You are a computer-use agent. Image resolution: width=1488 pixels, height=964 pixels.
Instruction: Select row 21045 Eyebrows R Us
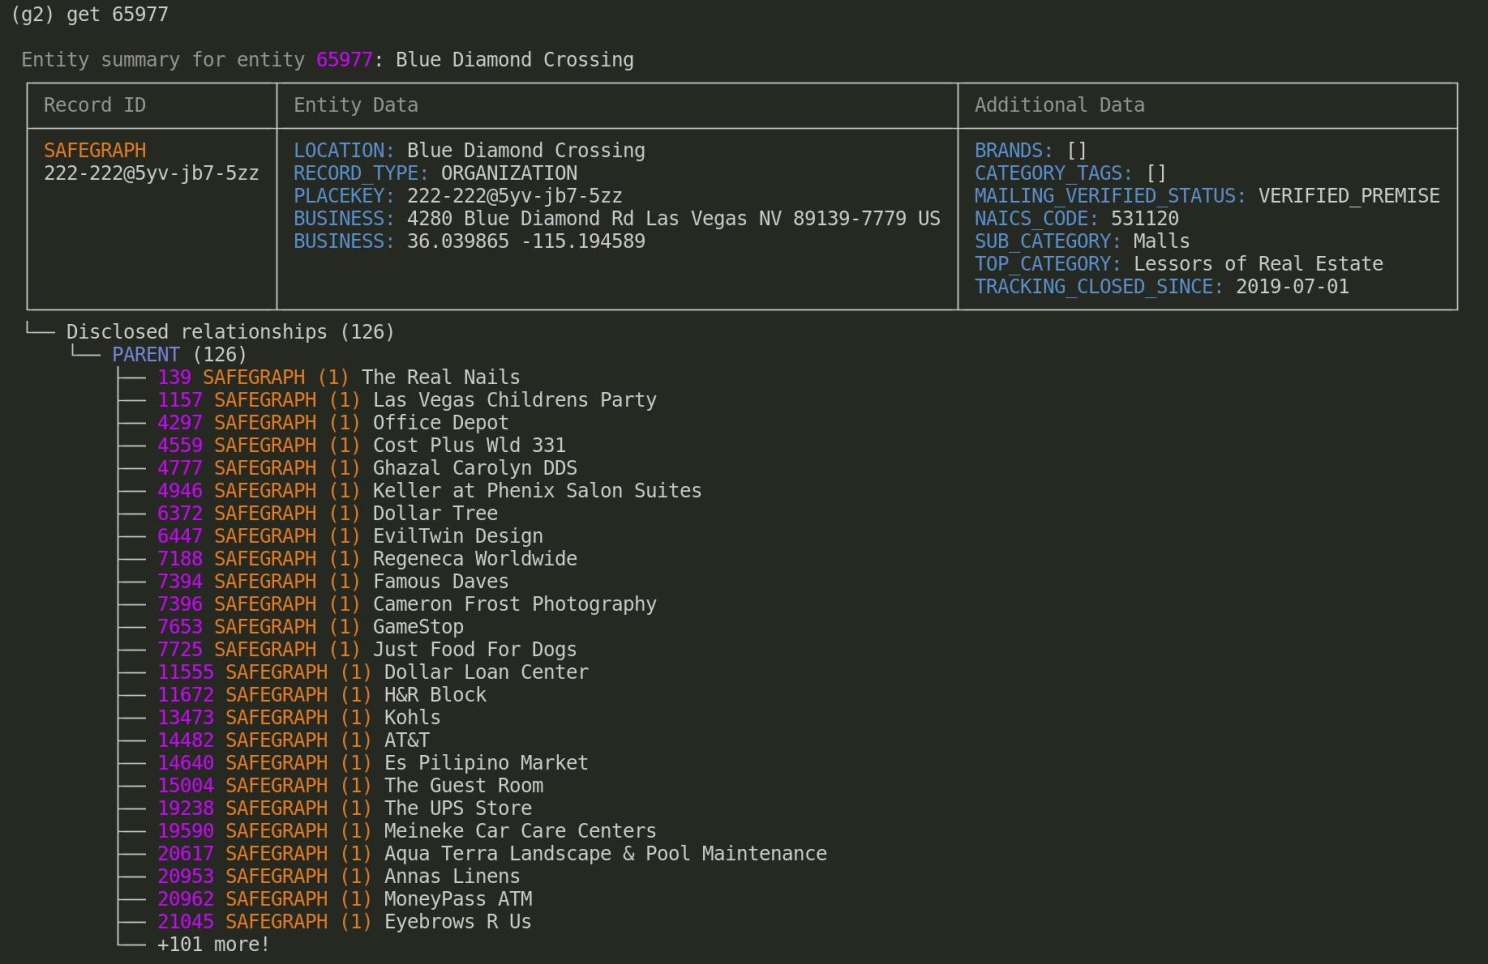344,922
